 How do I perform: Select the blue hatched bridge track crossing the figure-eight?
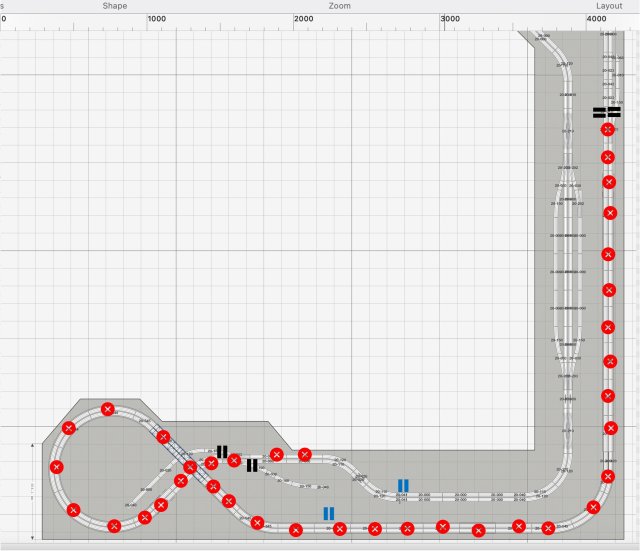[x=178, y=454]
